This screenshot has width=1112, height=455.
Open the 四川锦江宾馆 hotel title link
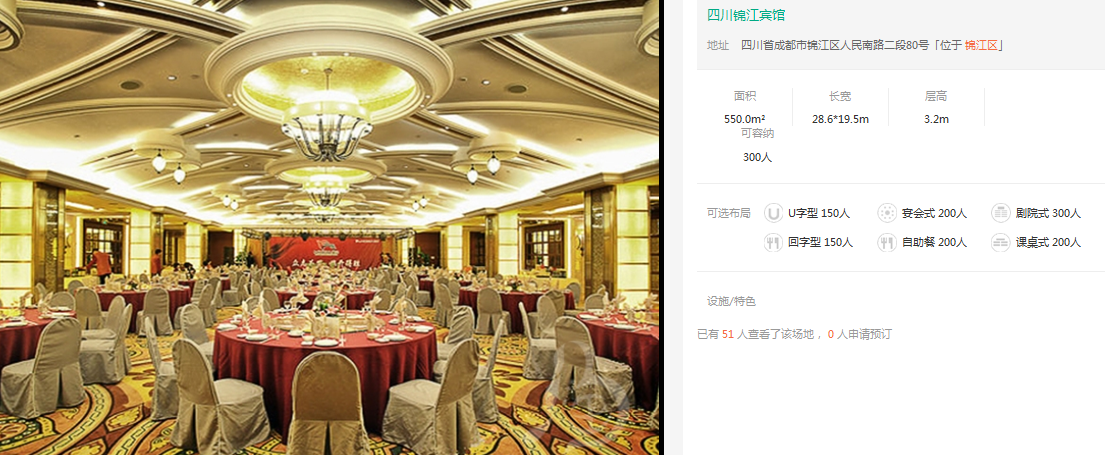coord(746,15)
